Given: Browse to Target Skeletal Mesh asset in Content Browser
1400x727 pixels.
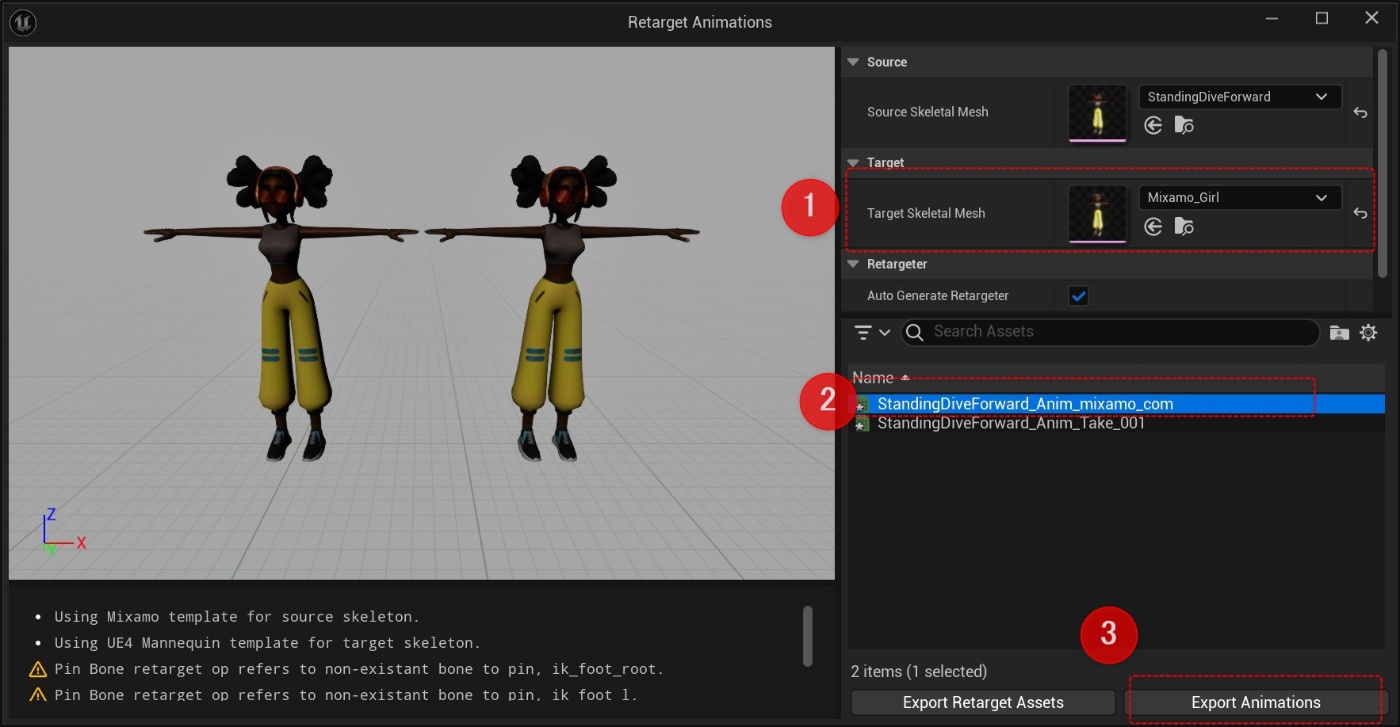Looking at the screenshot, I should (x=1184, y=227).
